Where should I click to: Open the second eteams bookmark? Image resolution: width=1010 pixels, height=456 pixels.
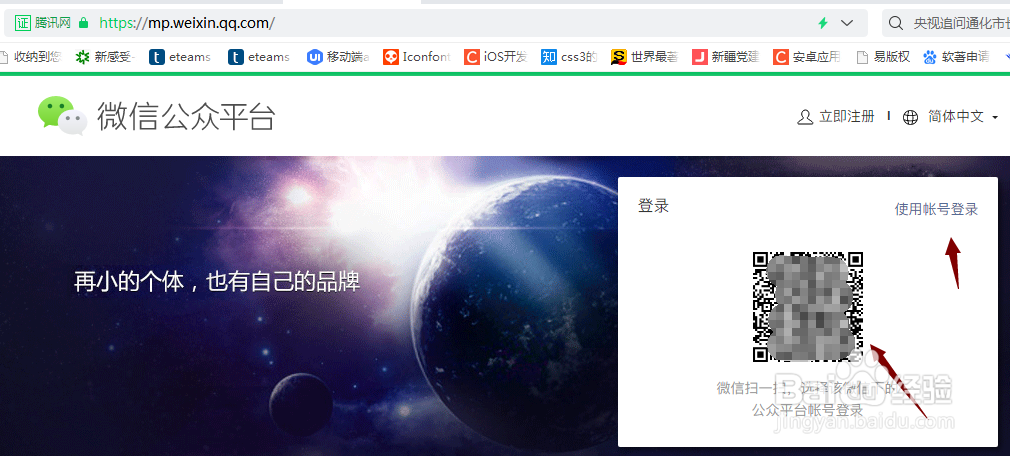pos(259,57)
